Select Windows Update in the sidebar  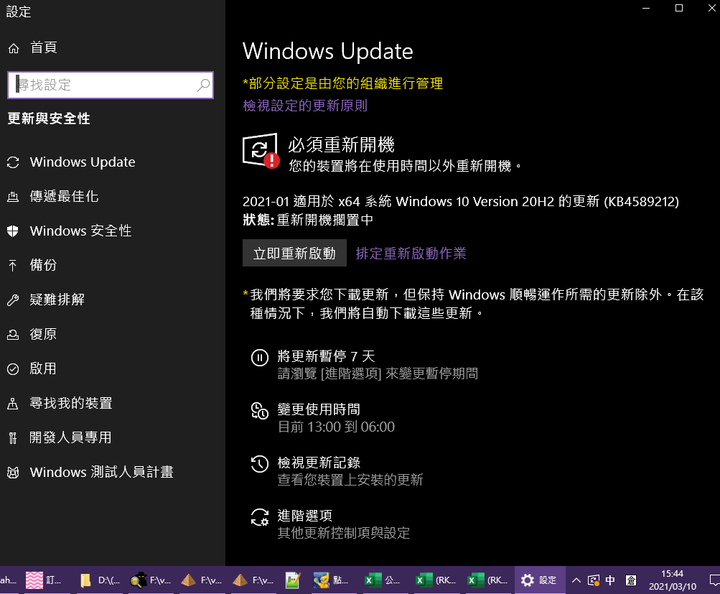coord(83,162)
